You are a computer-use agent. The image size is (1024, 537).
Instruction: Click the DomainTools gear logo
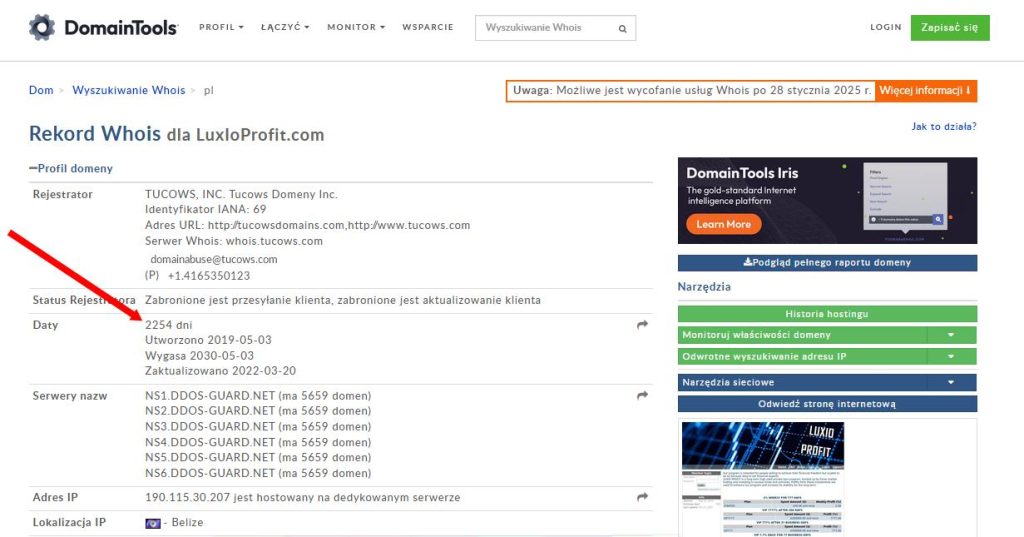click(x=42, y=27)
